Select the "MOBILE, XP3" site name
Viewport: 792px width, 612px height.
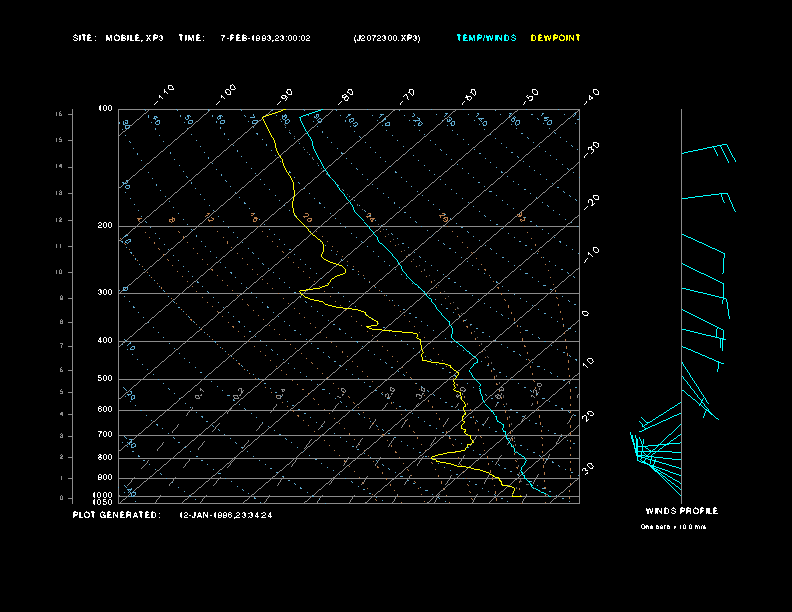pyautogui.click(x=134, y=38)
